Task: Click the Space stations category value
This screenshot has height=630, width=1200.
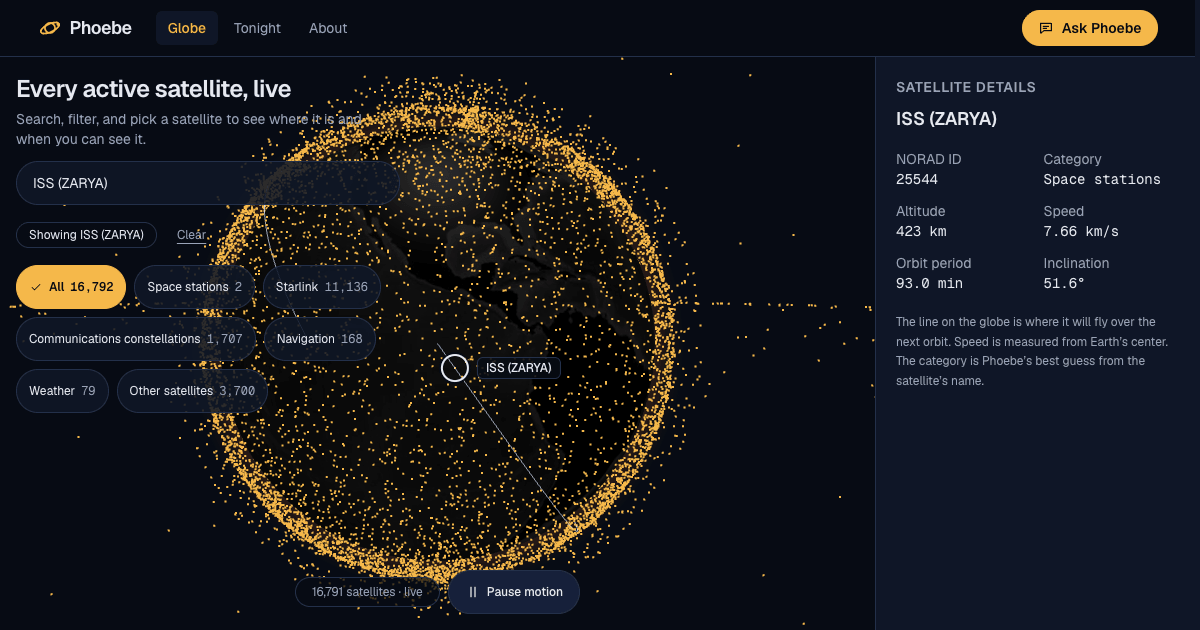Action: click(x=1102, y=180)
